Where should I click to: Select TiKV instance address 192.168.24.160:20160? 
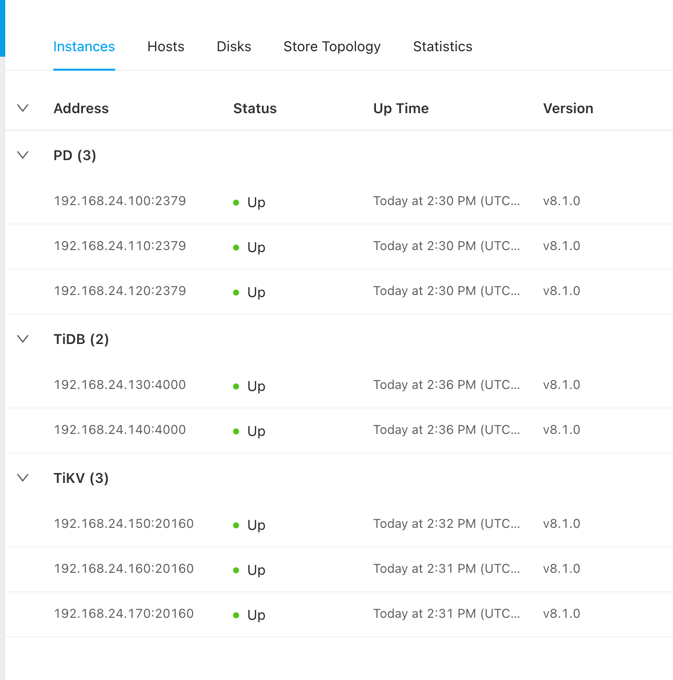click(124, 569)
